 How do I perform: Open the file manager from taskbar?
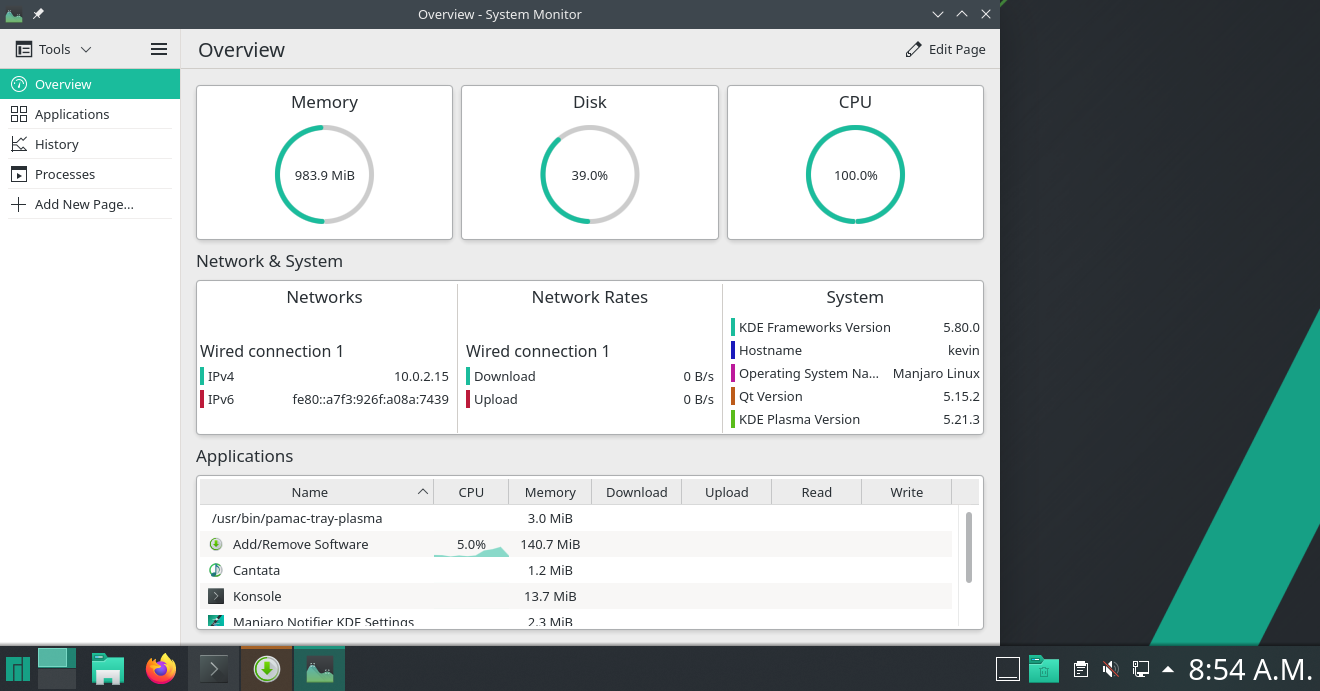[x=107, y=669]
